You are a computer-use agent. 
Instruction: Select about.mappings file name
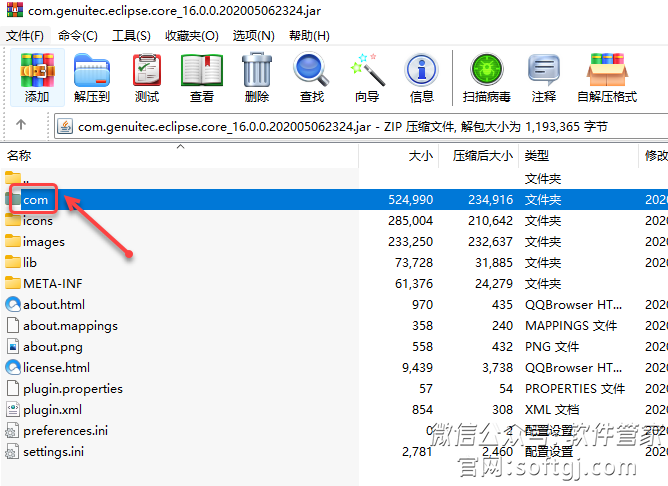coord(70,325)
